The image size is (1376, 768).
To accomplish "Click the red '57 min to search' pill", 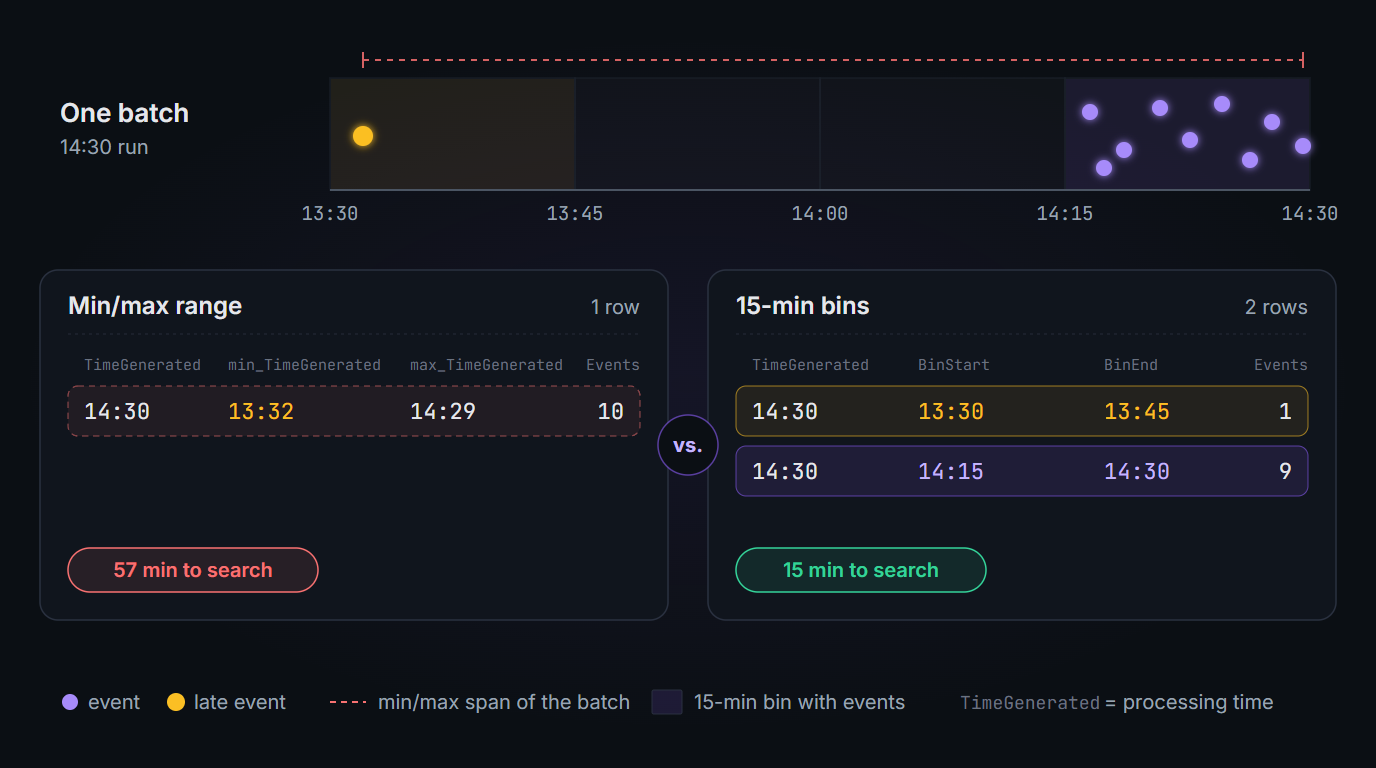I will pos(193,570).
